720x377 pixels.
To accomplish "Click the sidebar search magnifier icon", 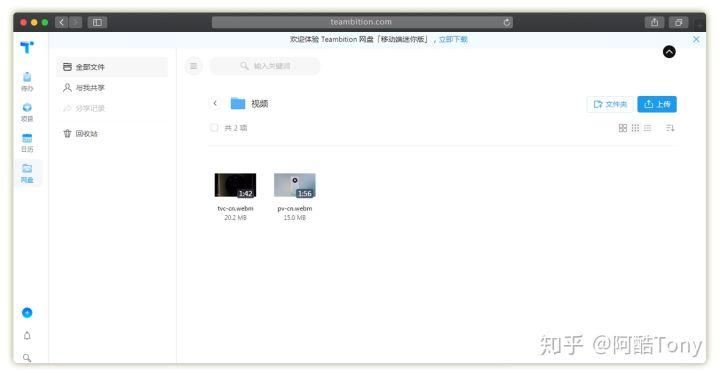I will click(27, 357).
